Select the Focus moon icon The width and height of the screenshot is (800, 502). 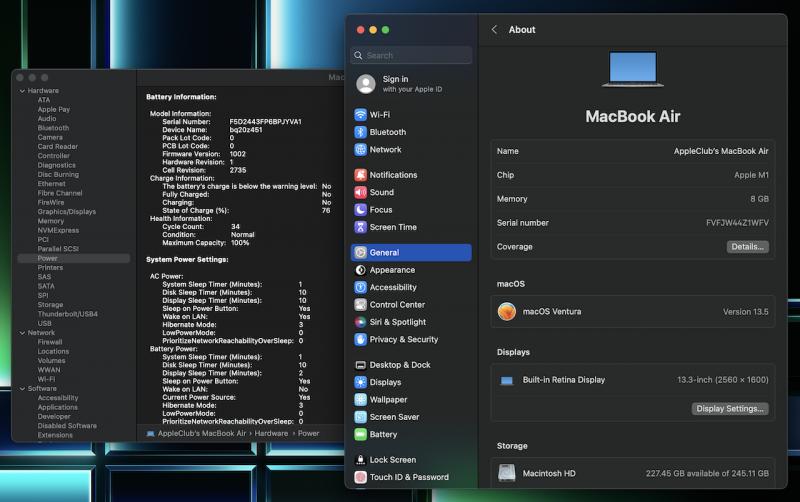tap(360, 210)
